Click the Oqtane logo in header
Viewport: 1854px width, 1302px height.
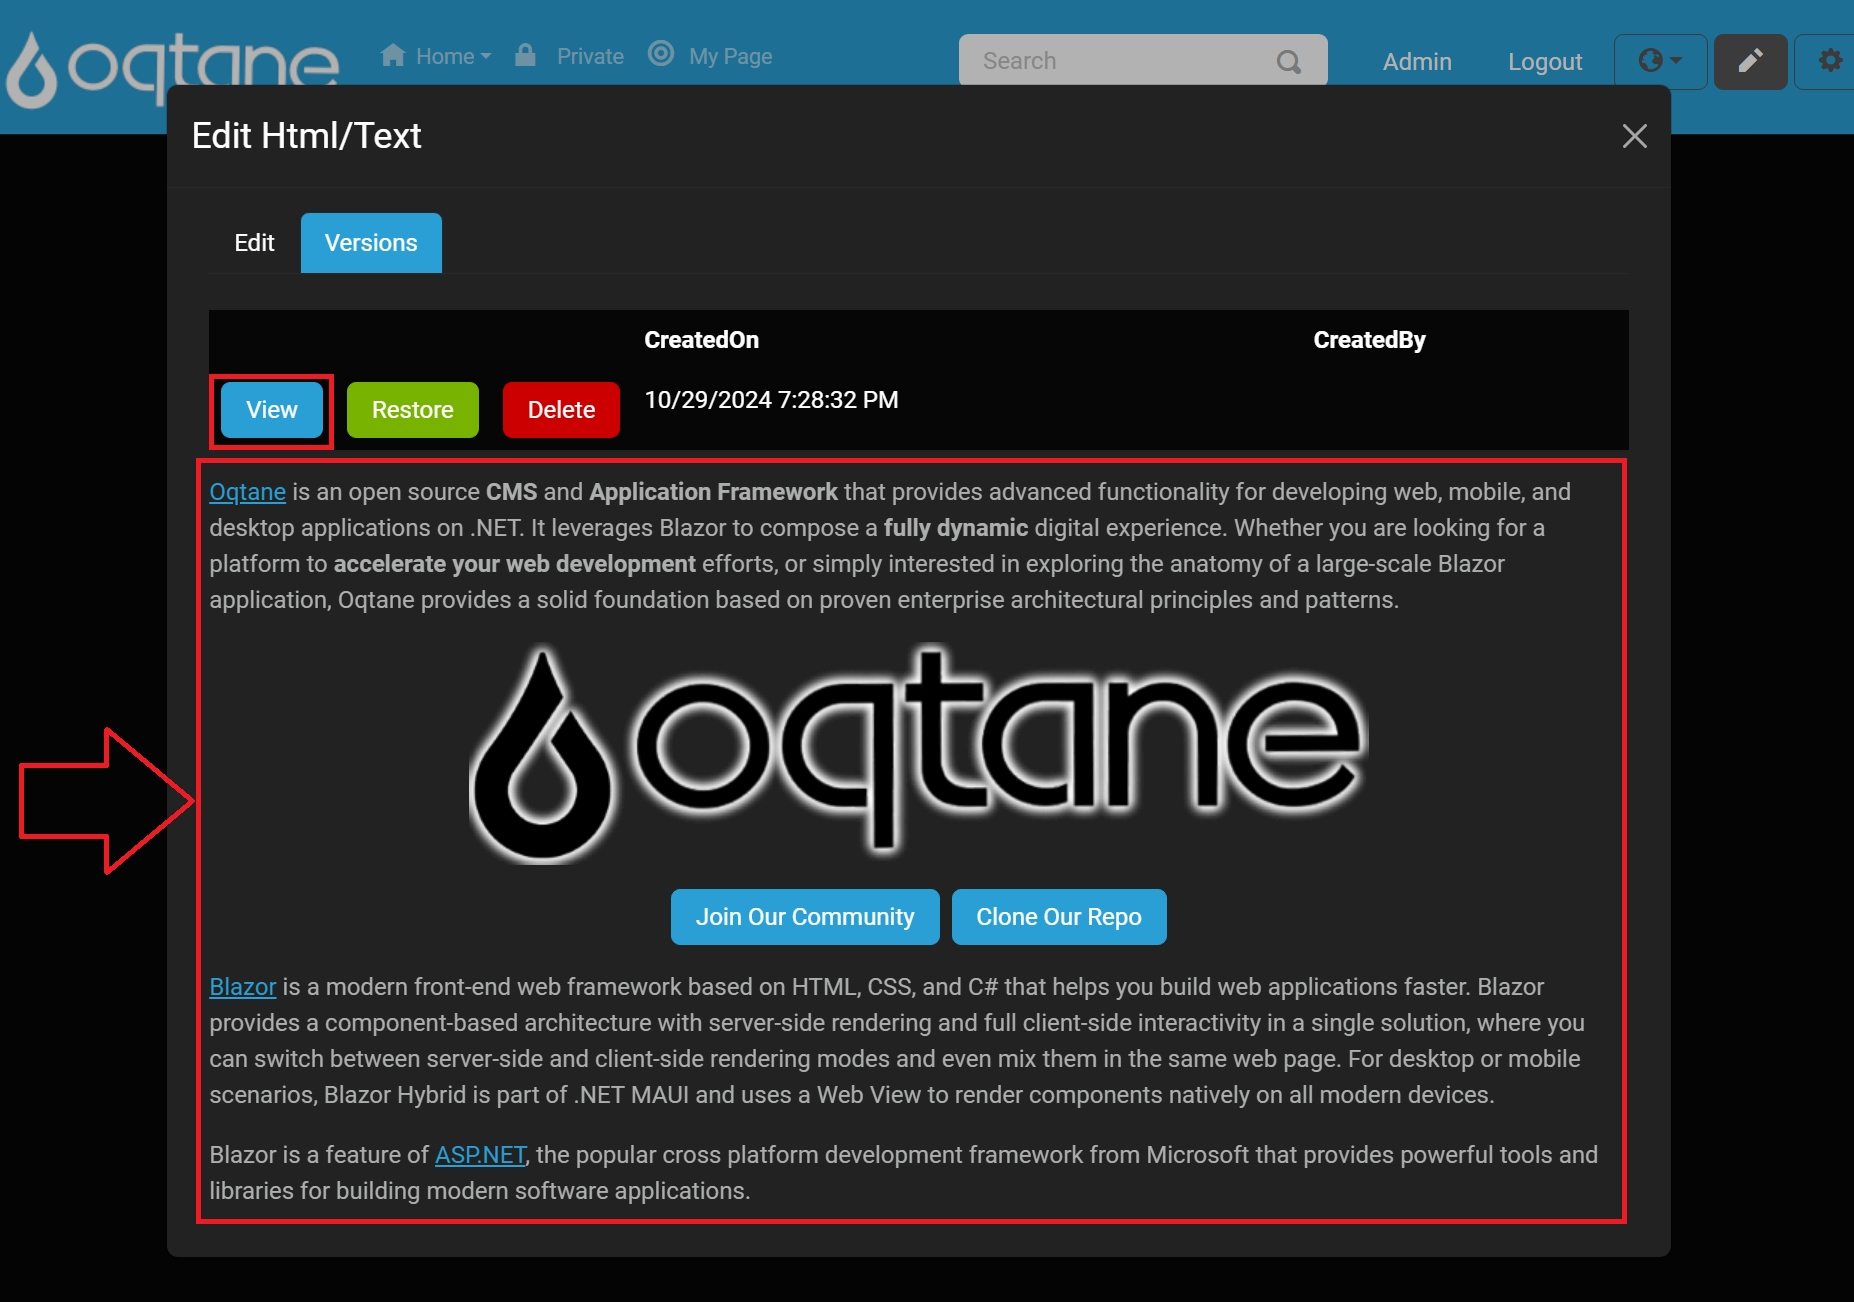pyautogui.click(x=172, y=68)
